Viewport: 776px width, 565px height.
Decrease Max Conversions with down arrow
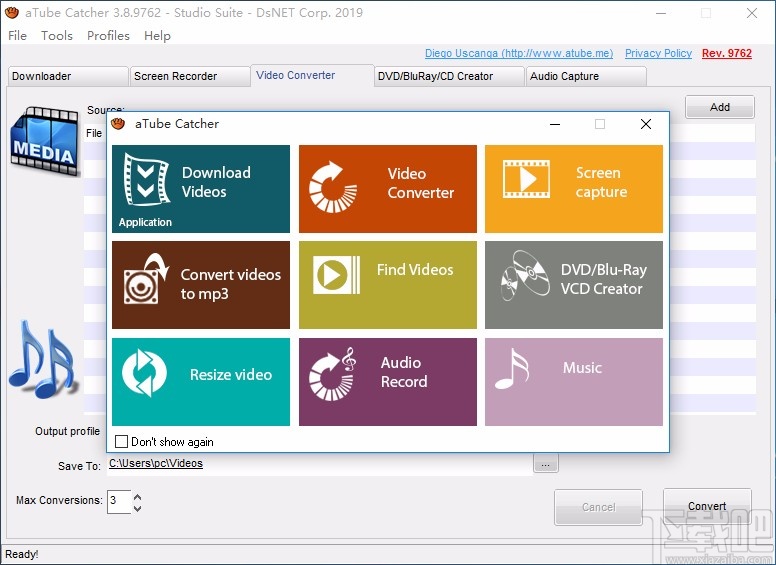tap(137, 508)
